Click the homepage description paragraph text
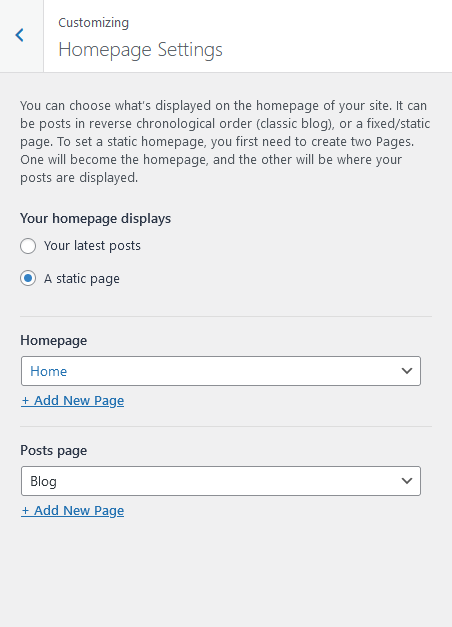 point(225,142)
